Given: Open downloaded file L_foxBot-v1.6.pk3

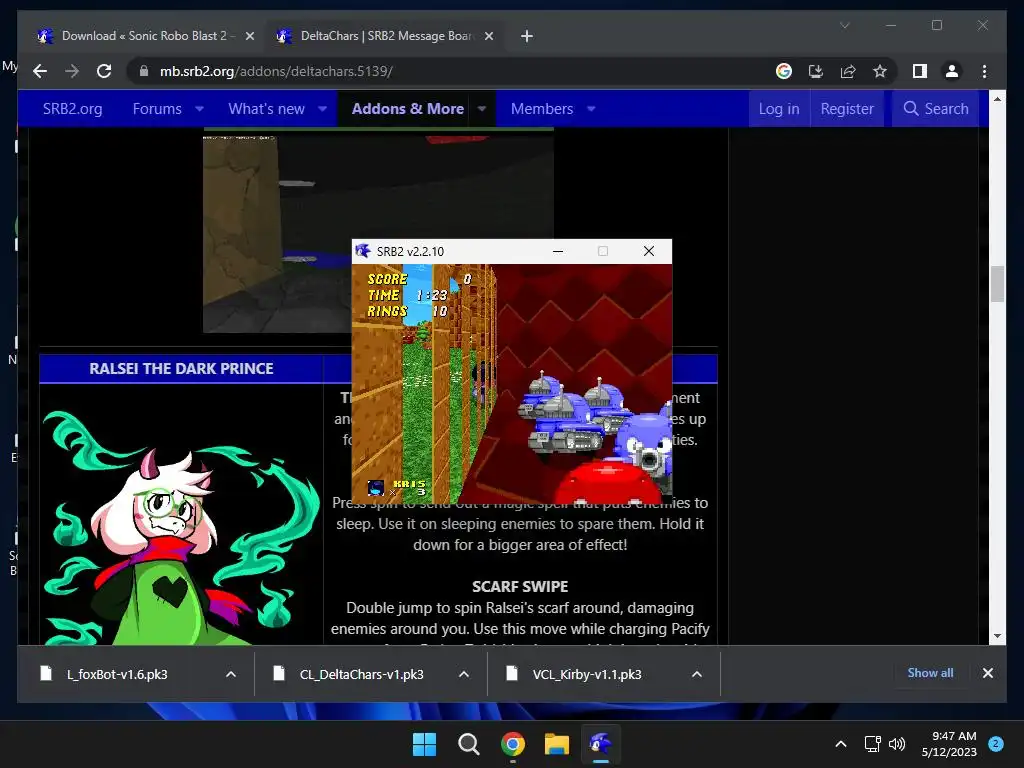Looking at the screenshot, I should (x=117, y=674).
